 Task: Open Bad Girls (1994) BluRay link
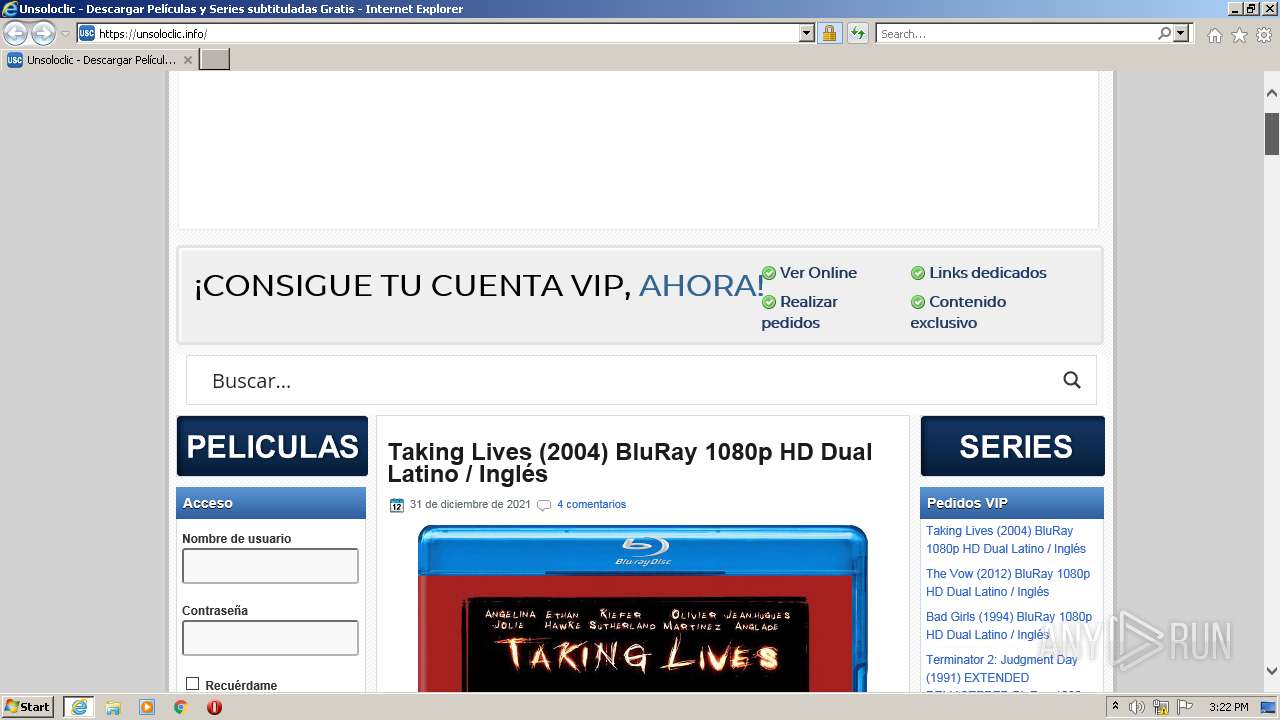point(1008,626)
